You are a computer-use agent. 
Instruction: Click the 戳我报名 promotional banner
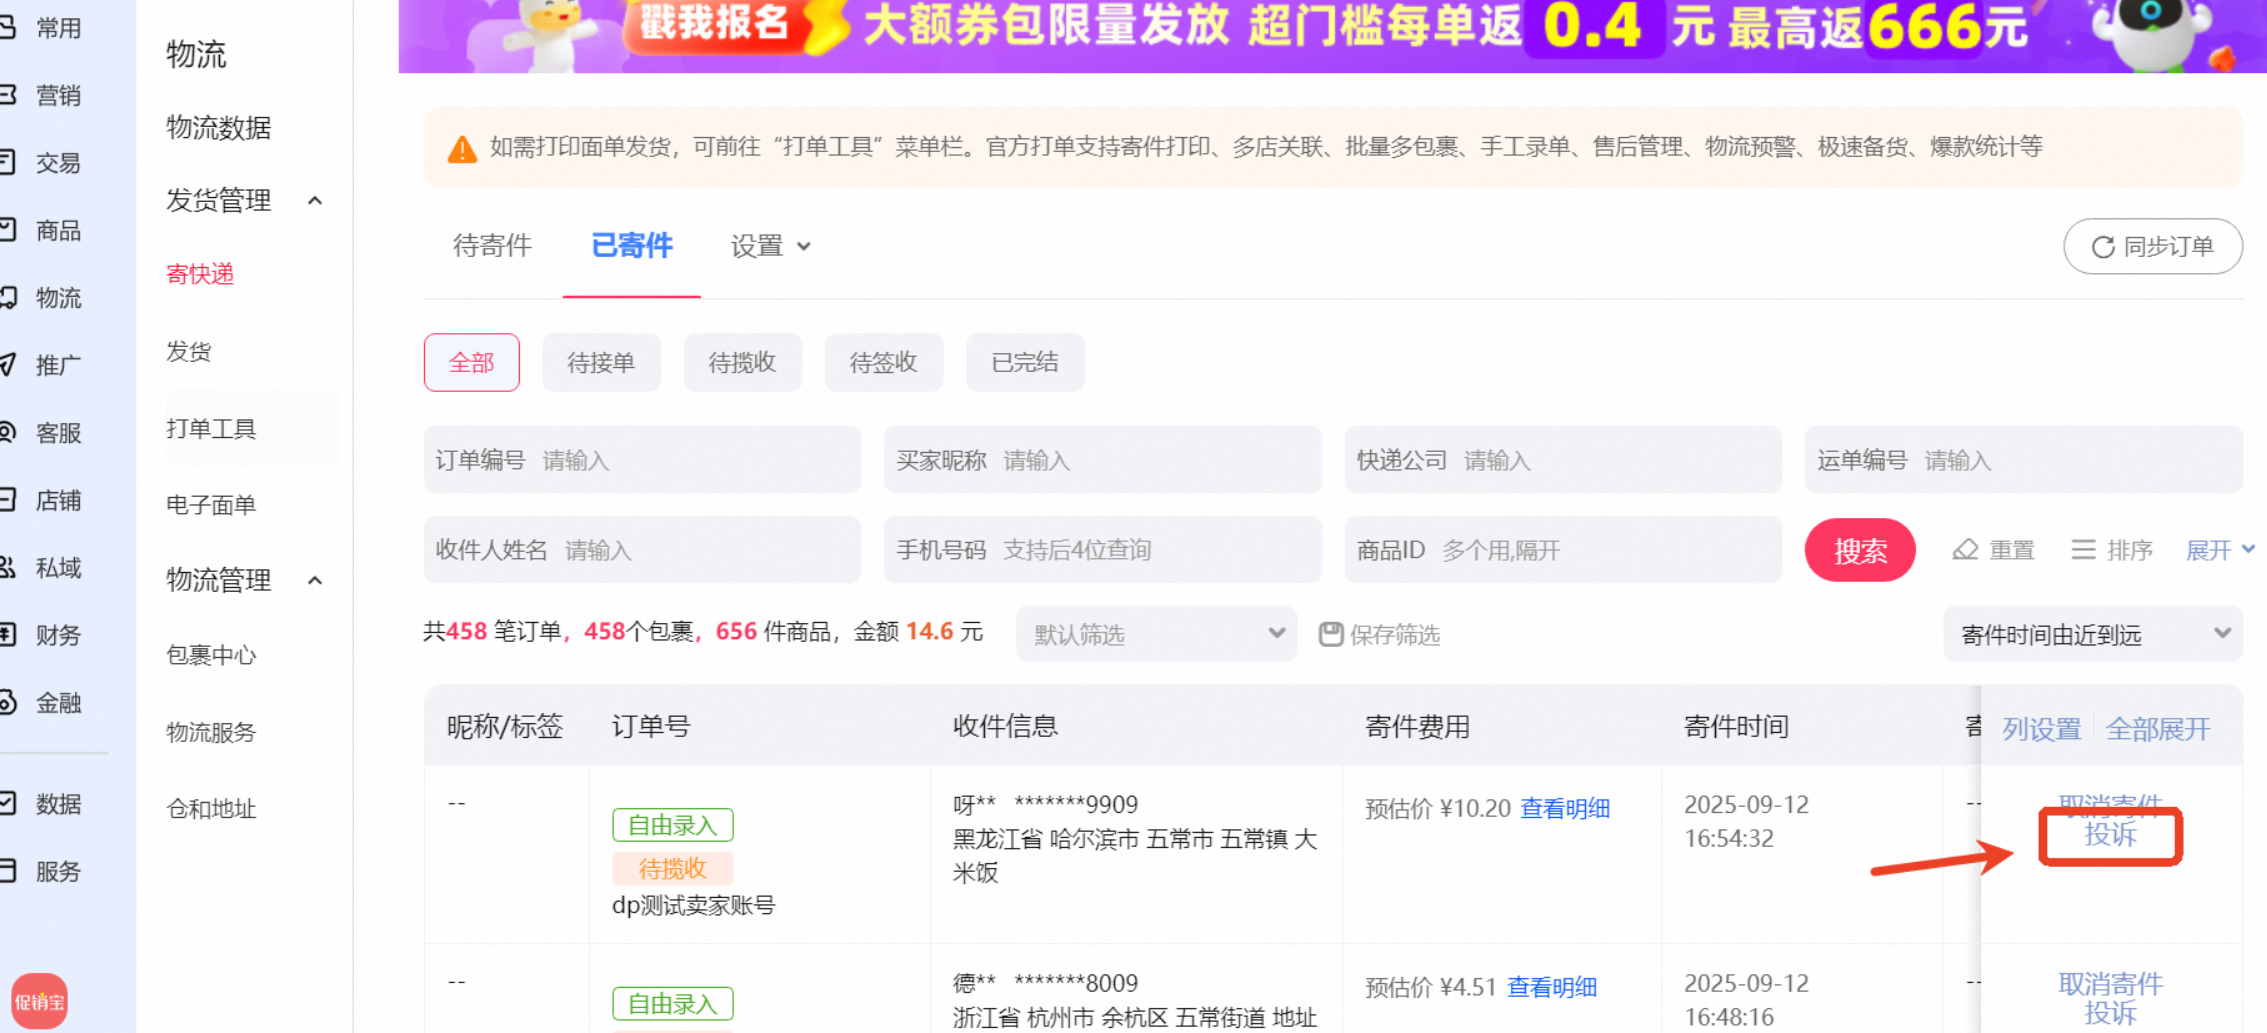(x=1332, y=35)
